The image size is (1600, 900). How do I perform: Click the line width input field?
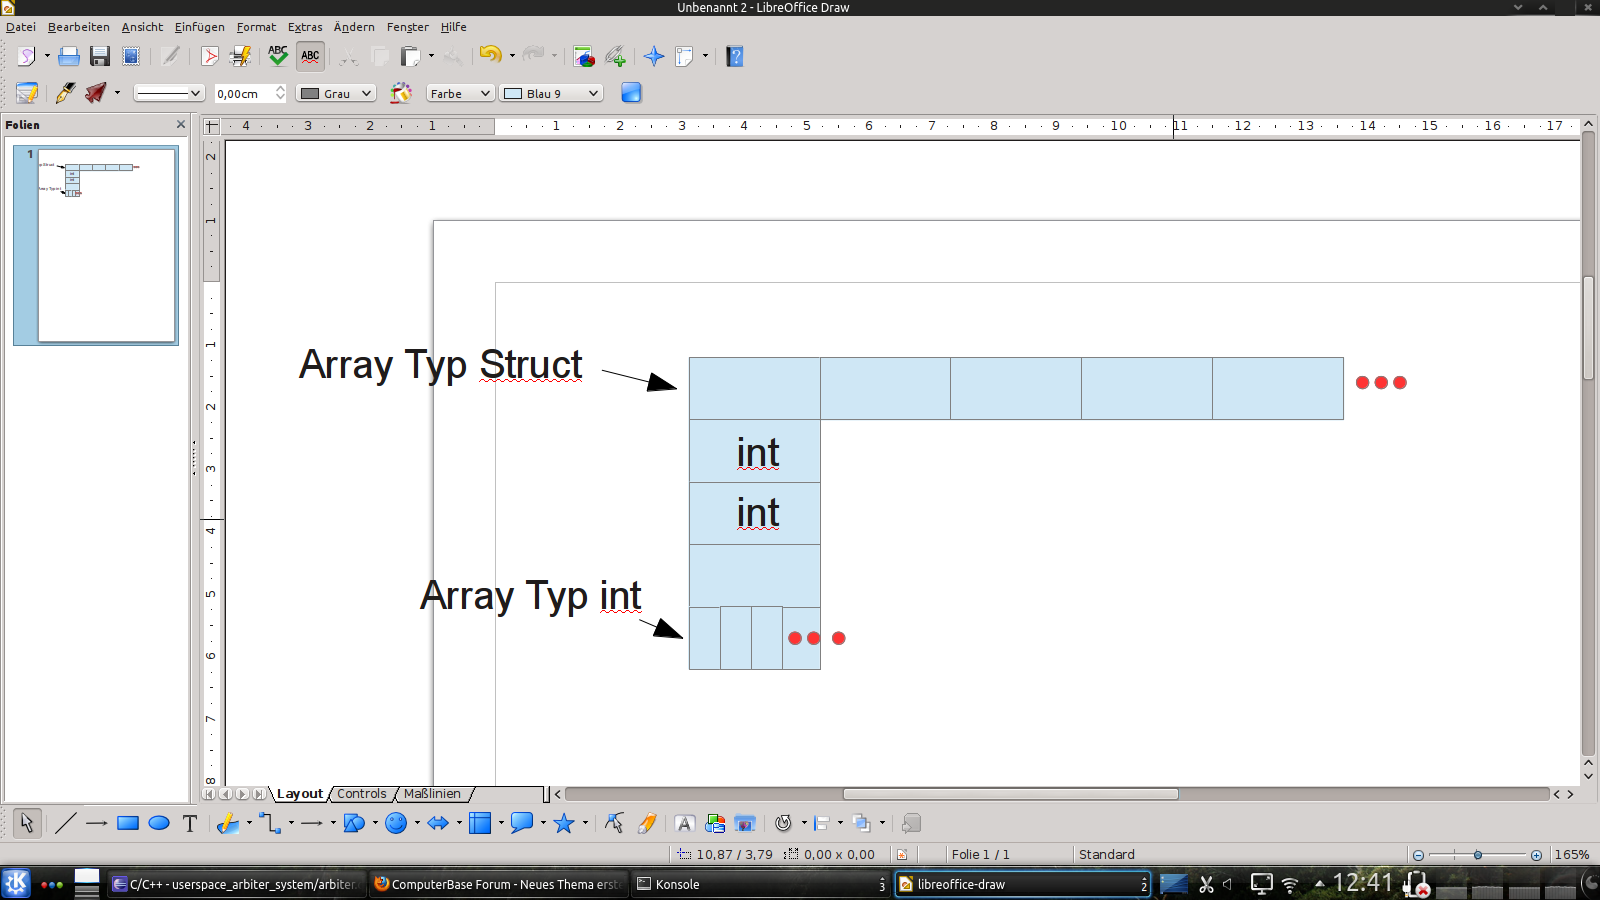pyautogui.click(x=244, y=93)
